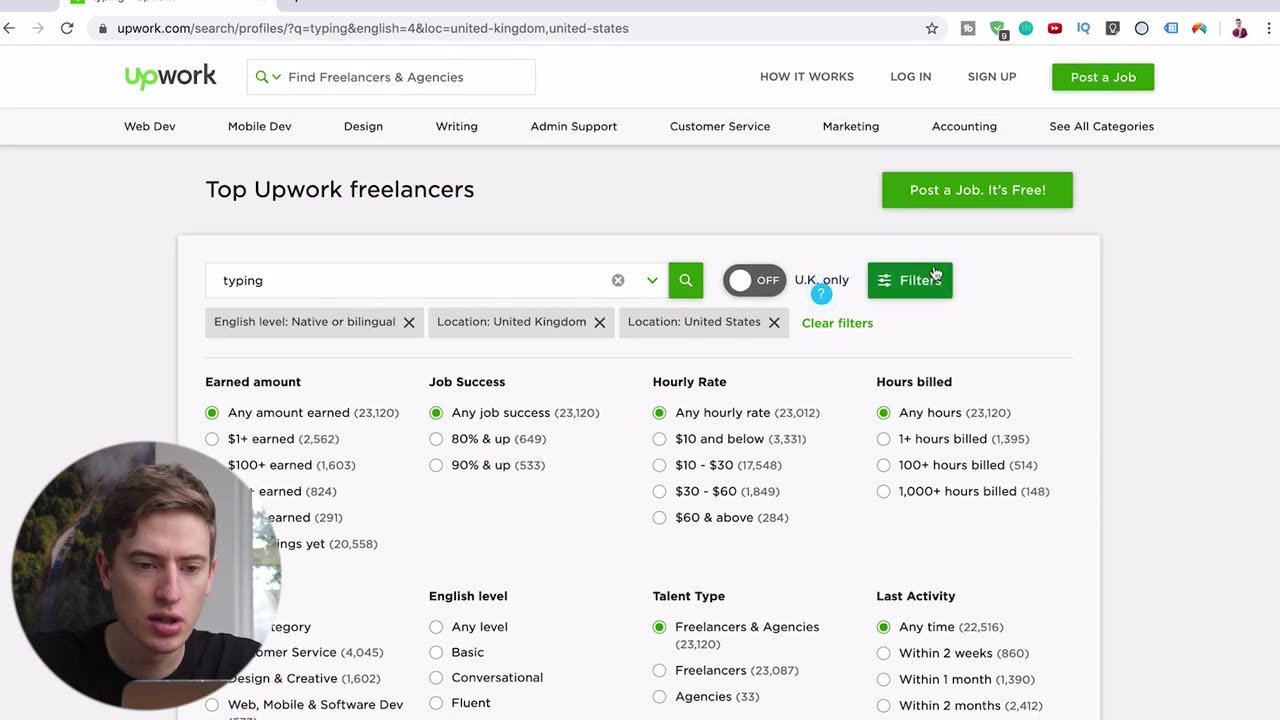Click the HOW IT WORKS link
The image size is (1280, 720).
click(807, 77)
